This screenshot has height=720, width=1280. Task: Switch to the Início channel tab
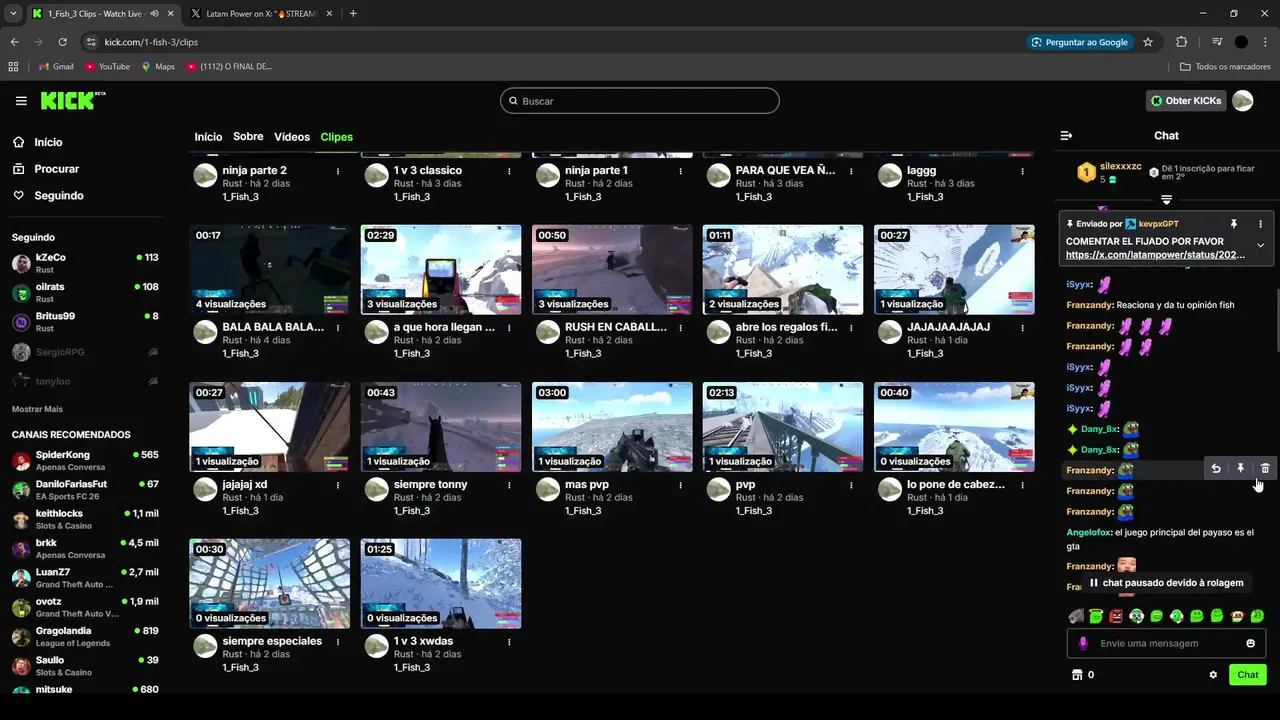click(x=208, y=137)
